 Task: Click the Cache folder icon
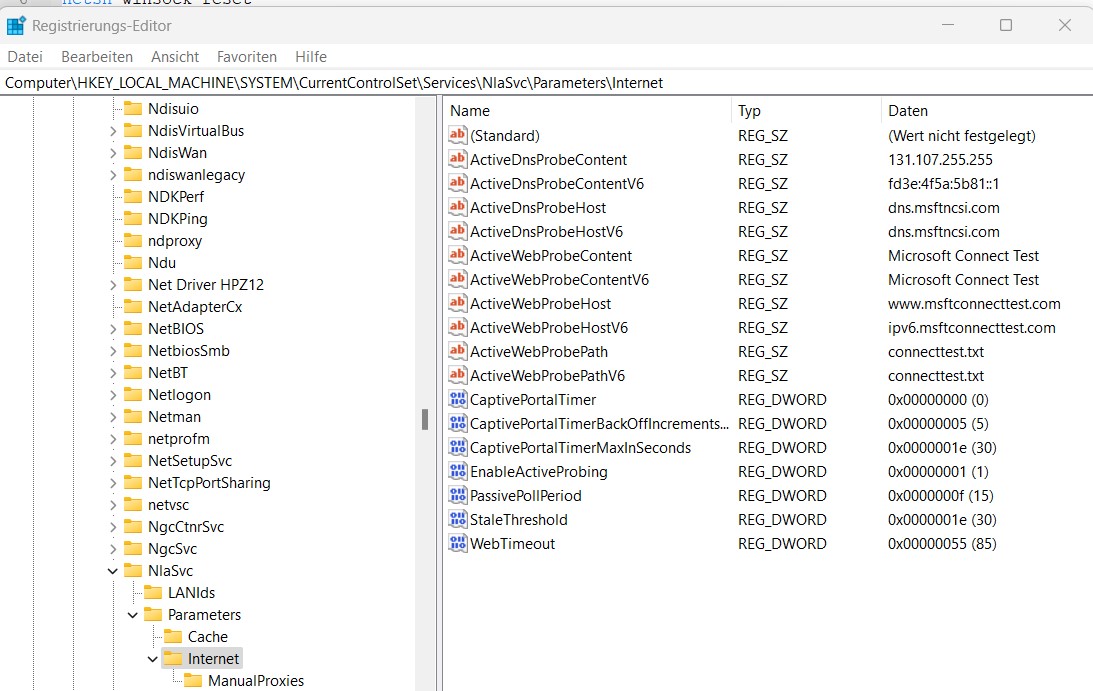coord(172,637)
